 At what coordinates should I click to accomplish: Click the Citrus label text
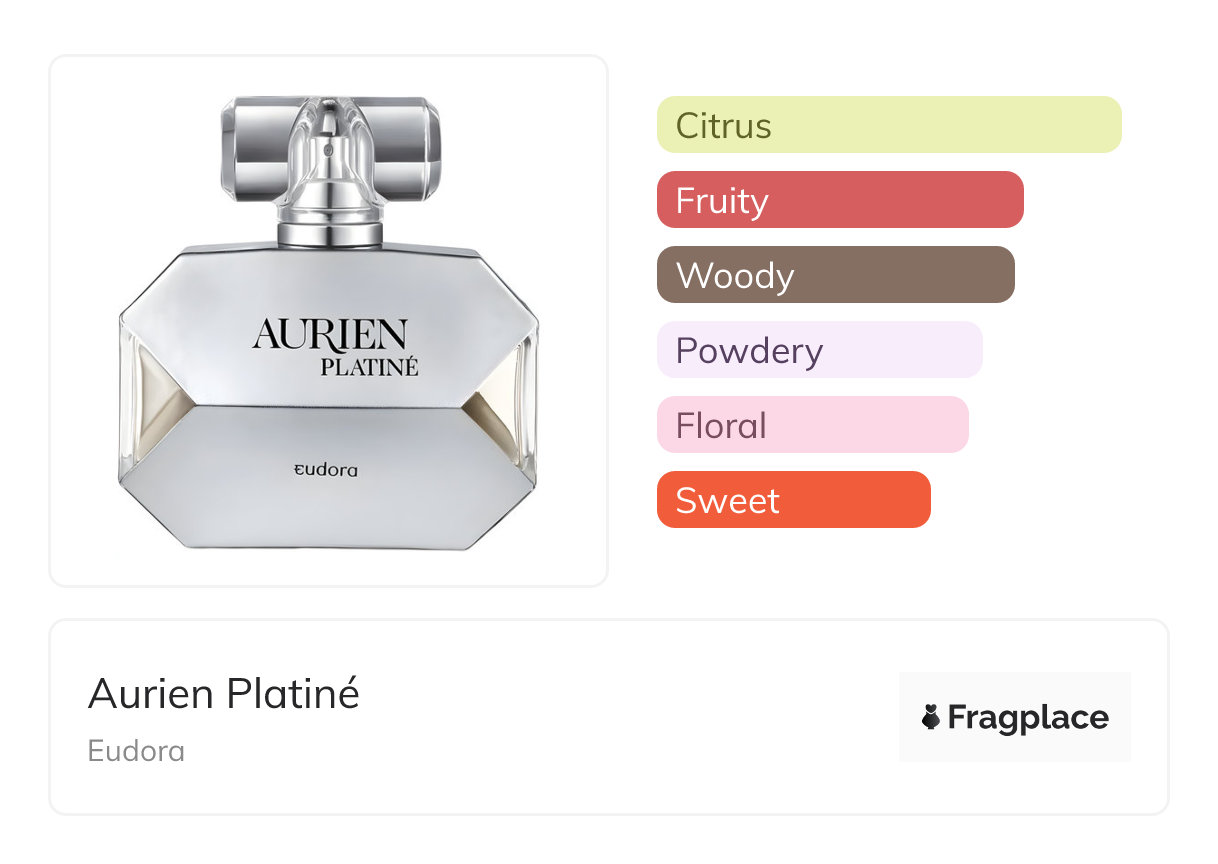pos(723,126)
